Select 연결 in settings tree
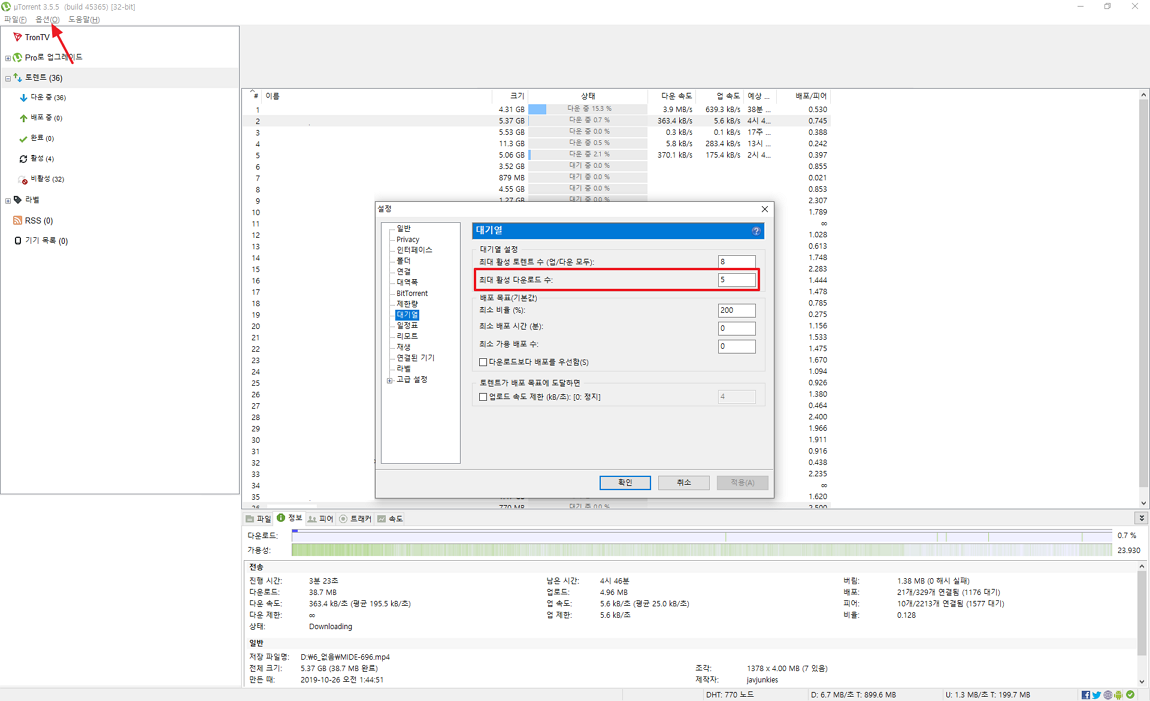Screen dimensions: 1150x701 coord(403,271)
